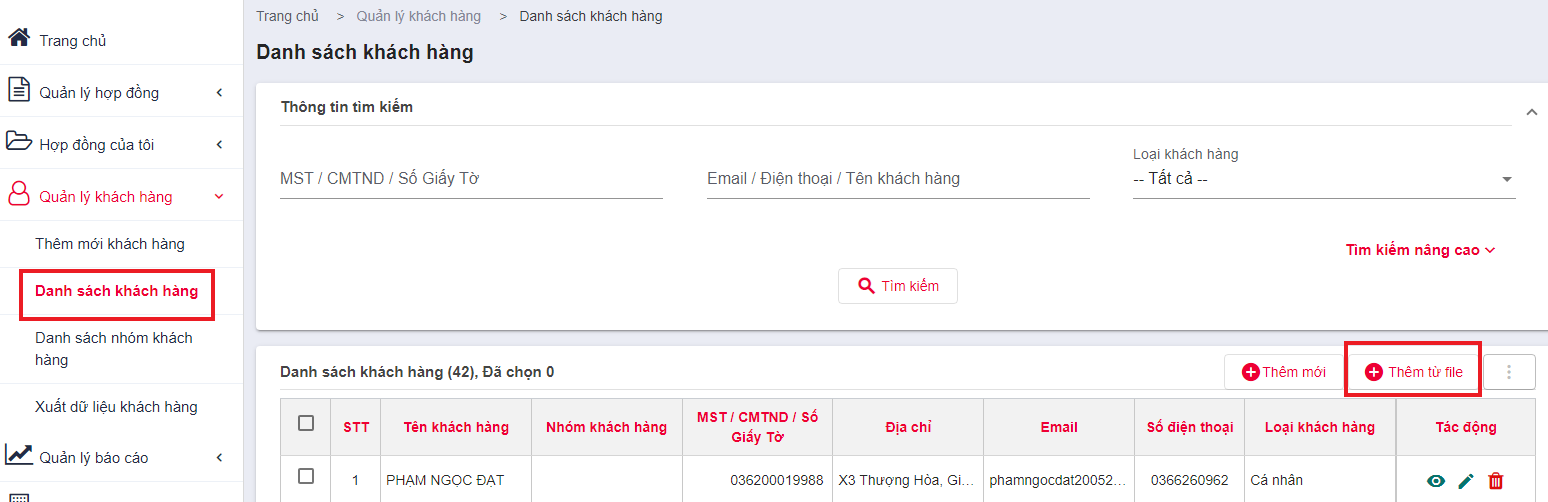Open the Loại khách hàng dropdown
1548x502 pixels.
point(1324,179)
